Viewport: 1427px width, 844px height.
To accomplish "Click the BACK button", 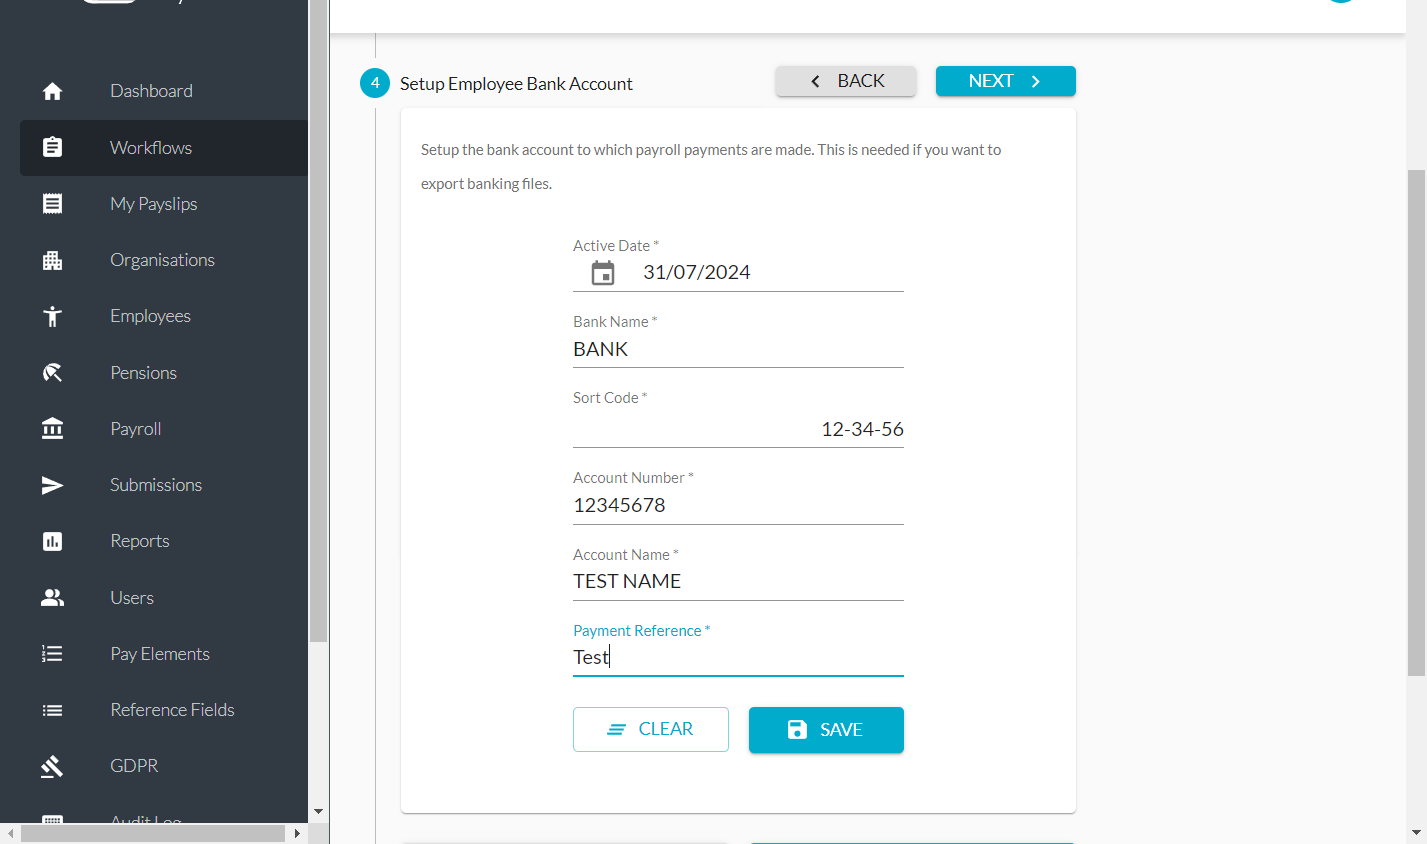I will pos(846,81).
